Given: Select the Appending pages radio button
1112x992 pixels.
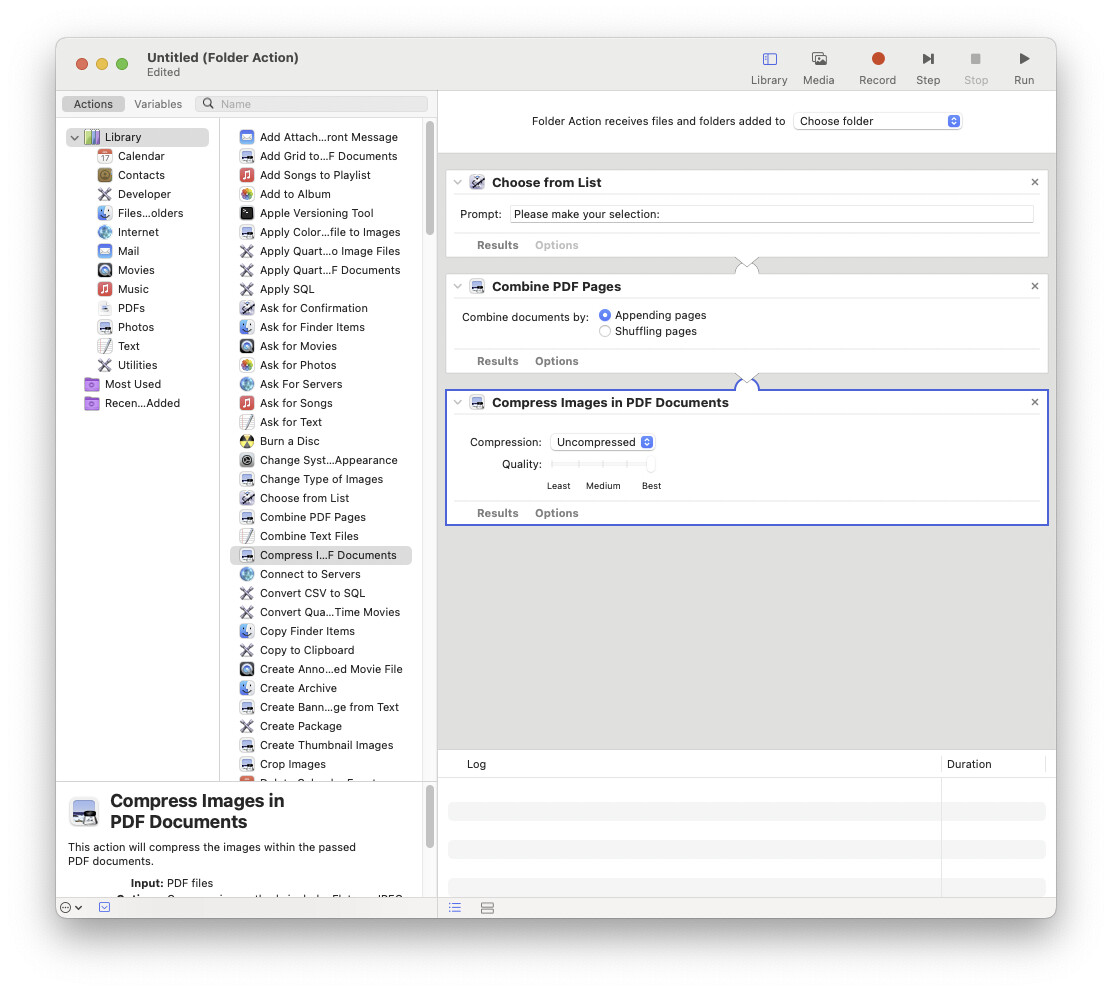Looking at the screenshot, I should pos(604,314).
